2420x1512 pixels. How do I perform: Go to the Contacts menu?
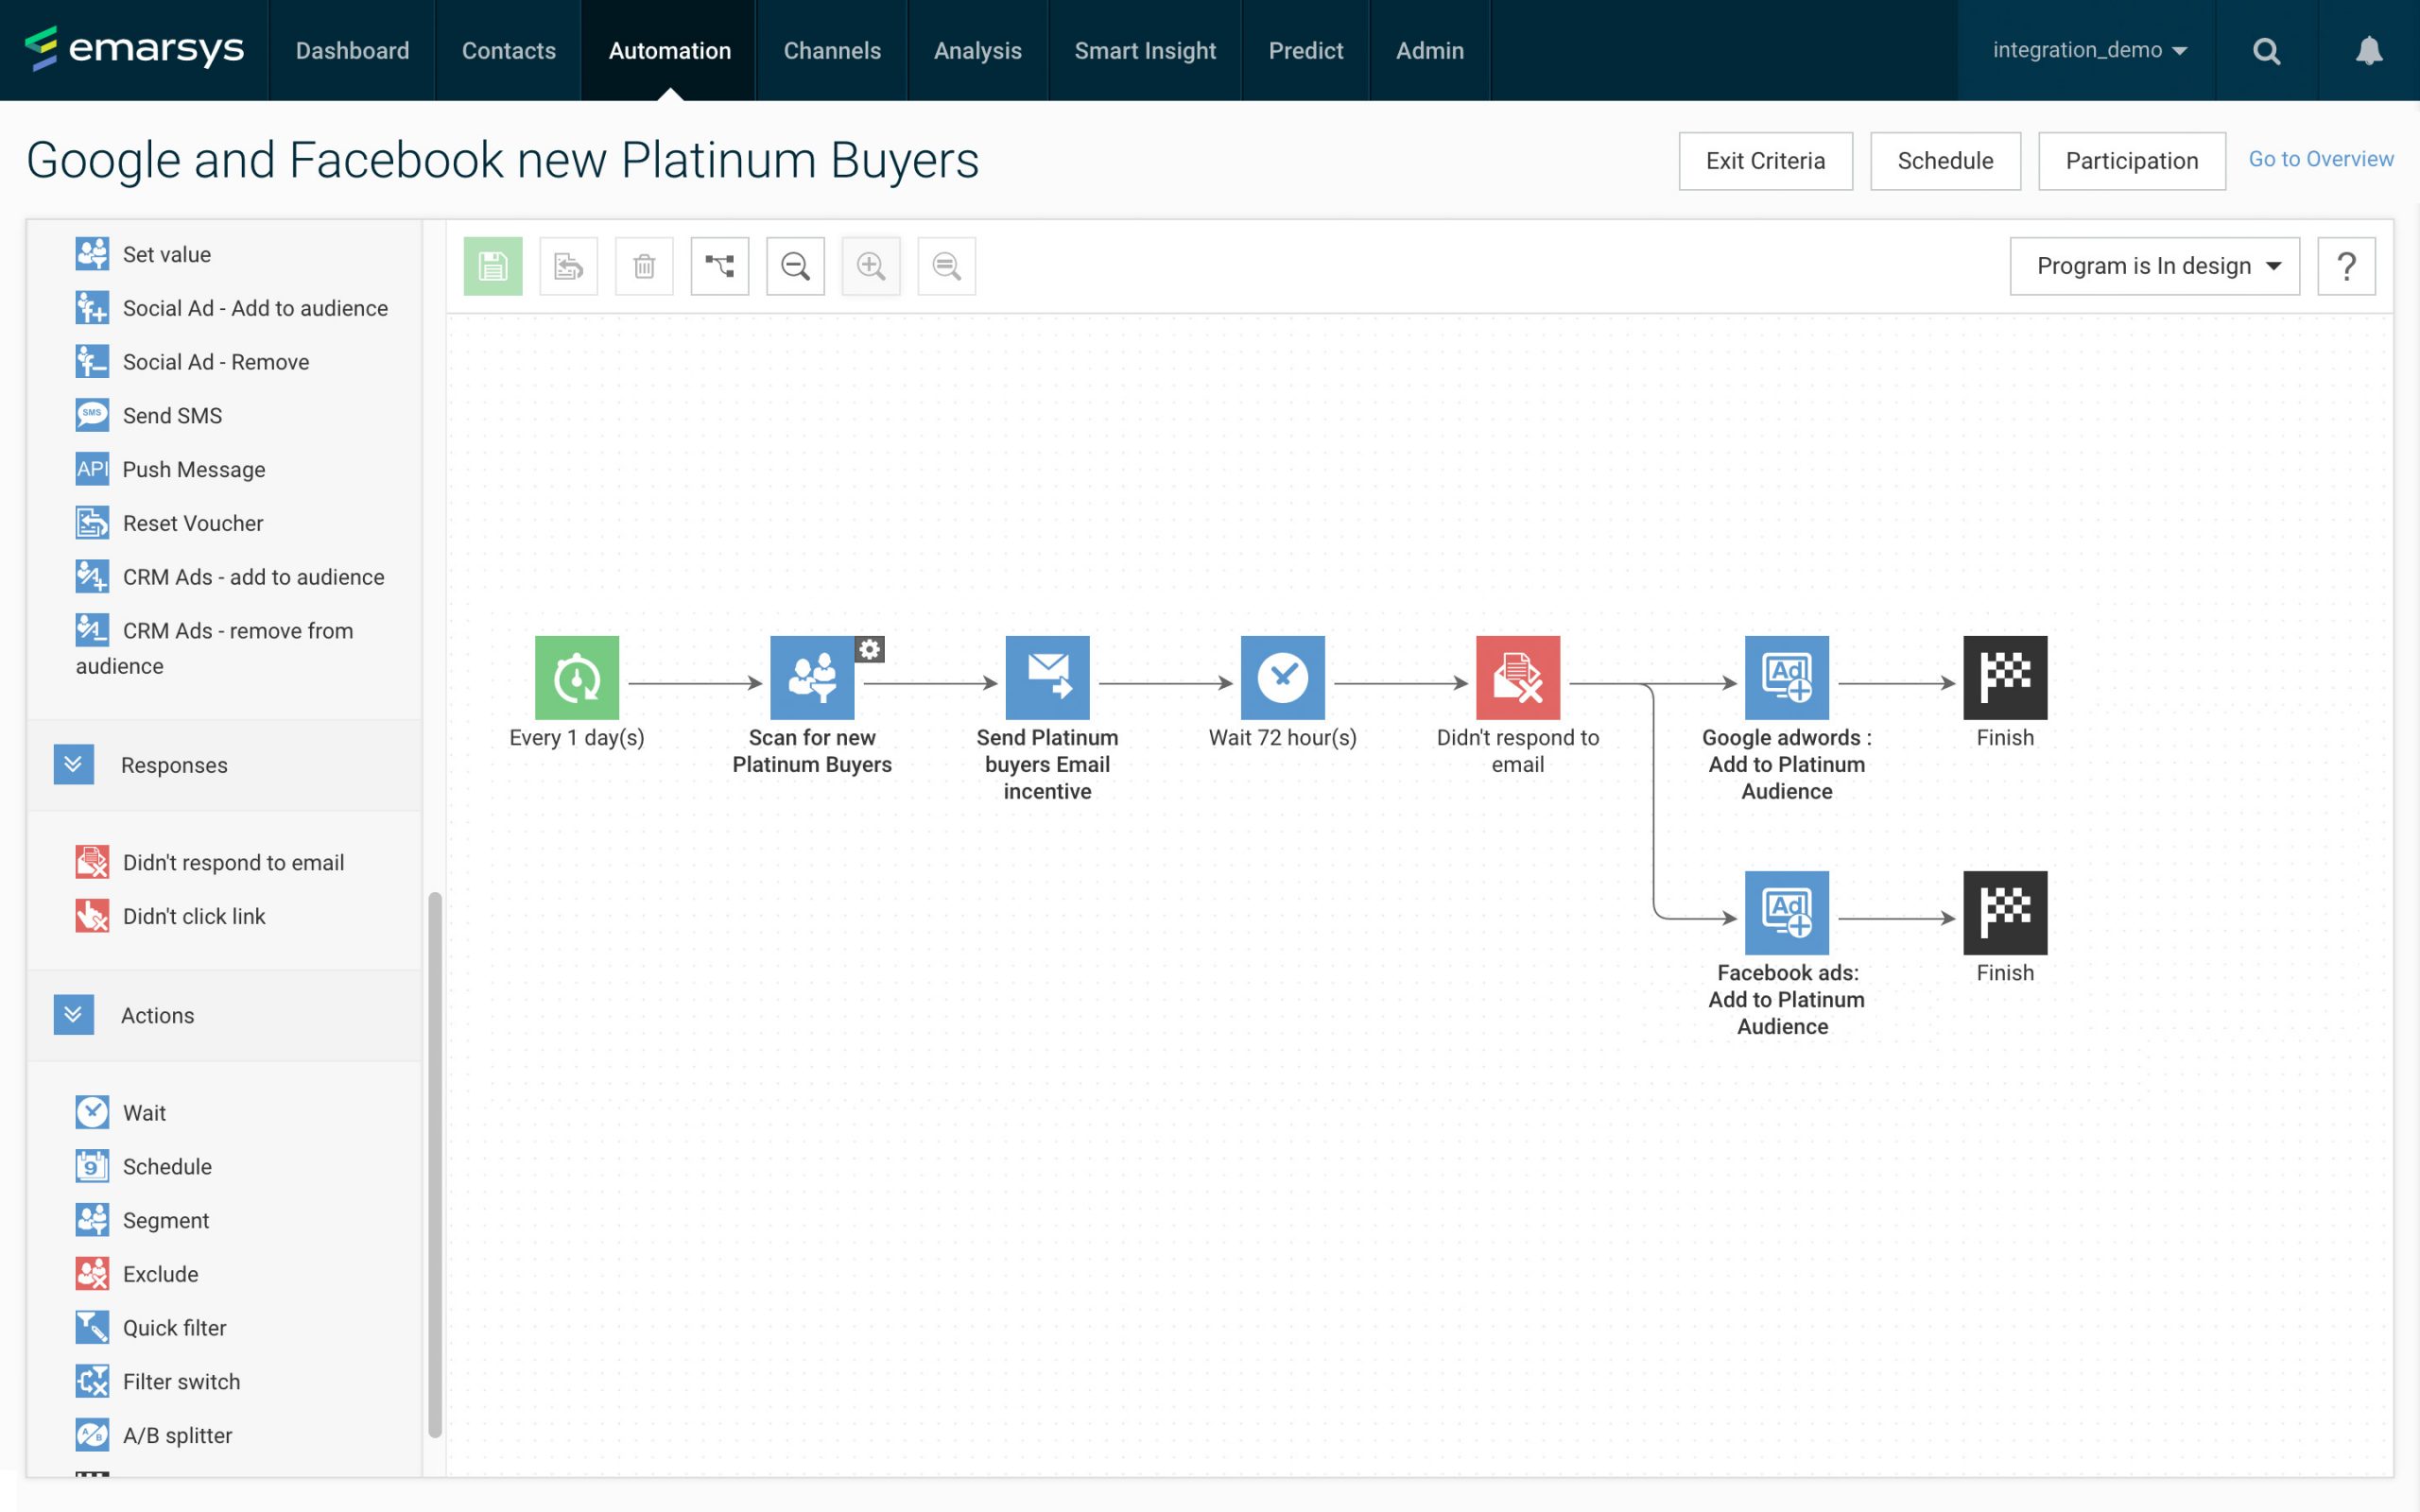pyautogui.click(x=508, y=50)
